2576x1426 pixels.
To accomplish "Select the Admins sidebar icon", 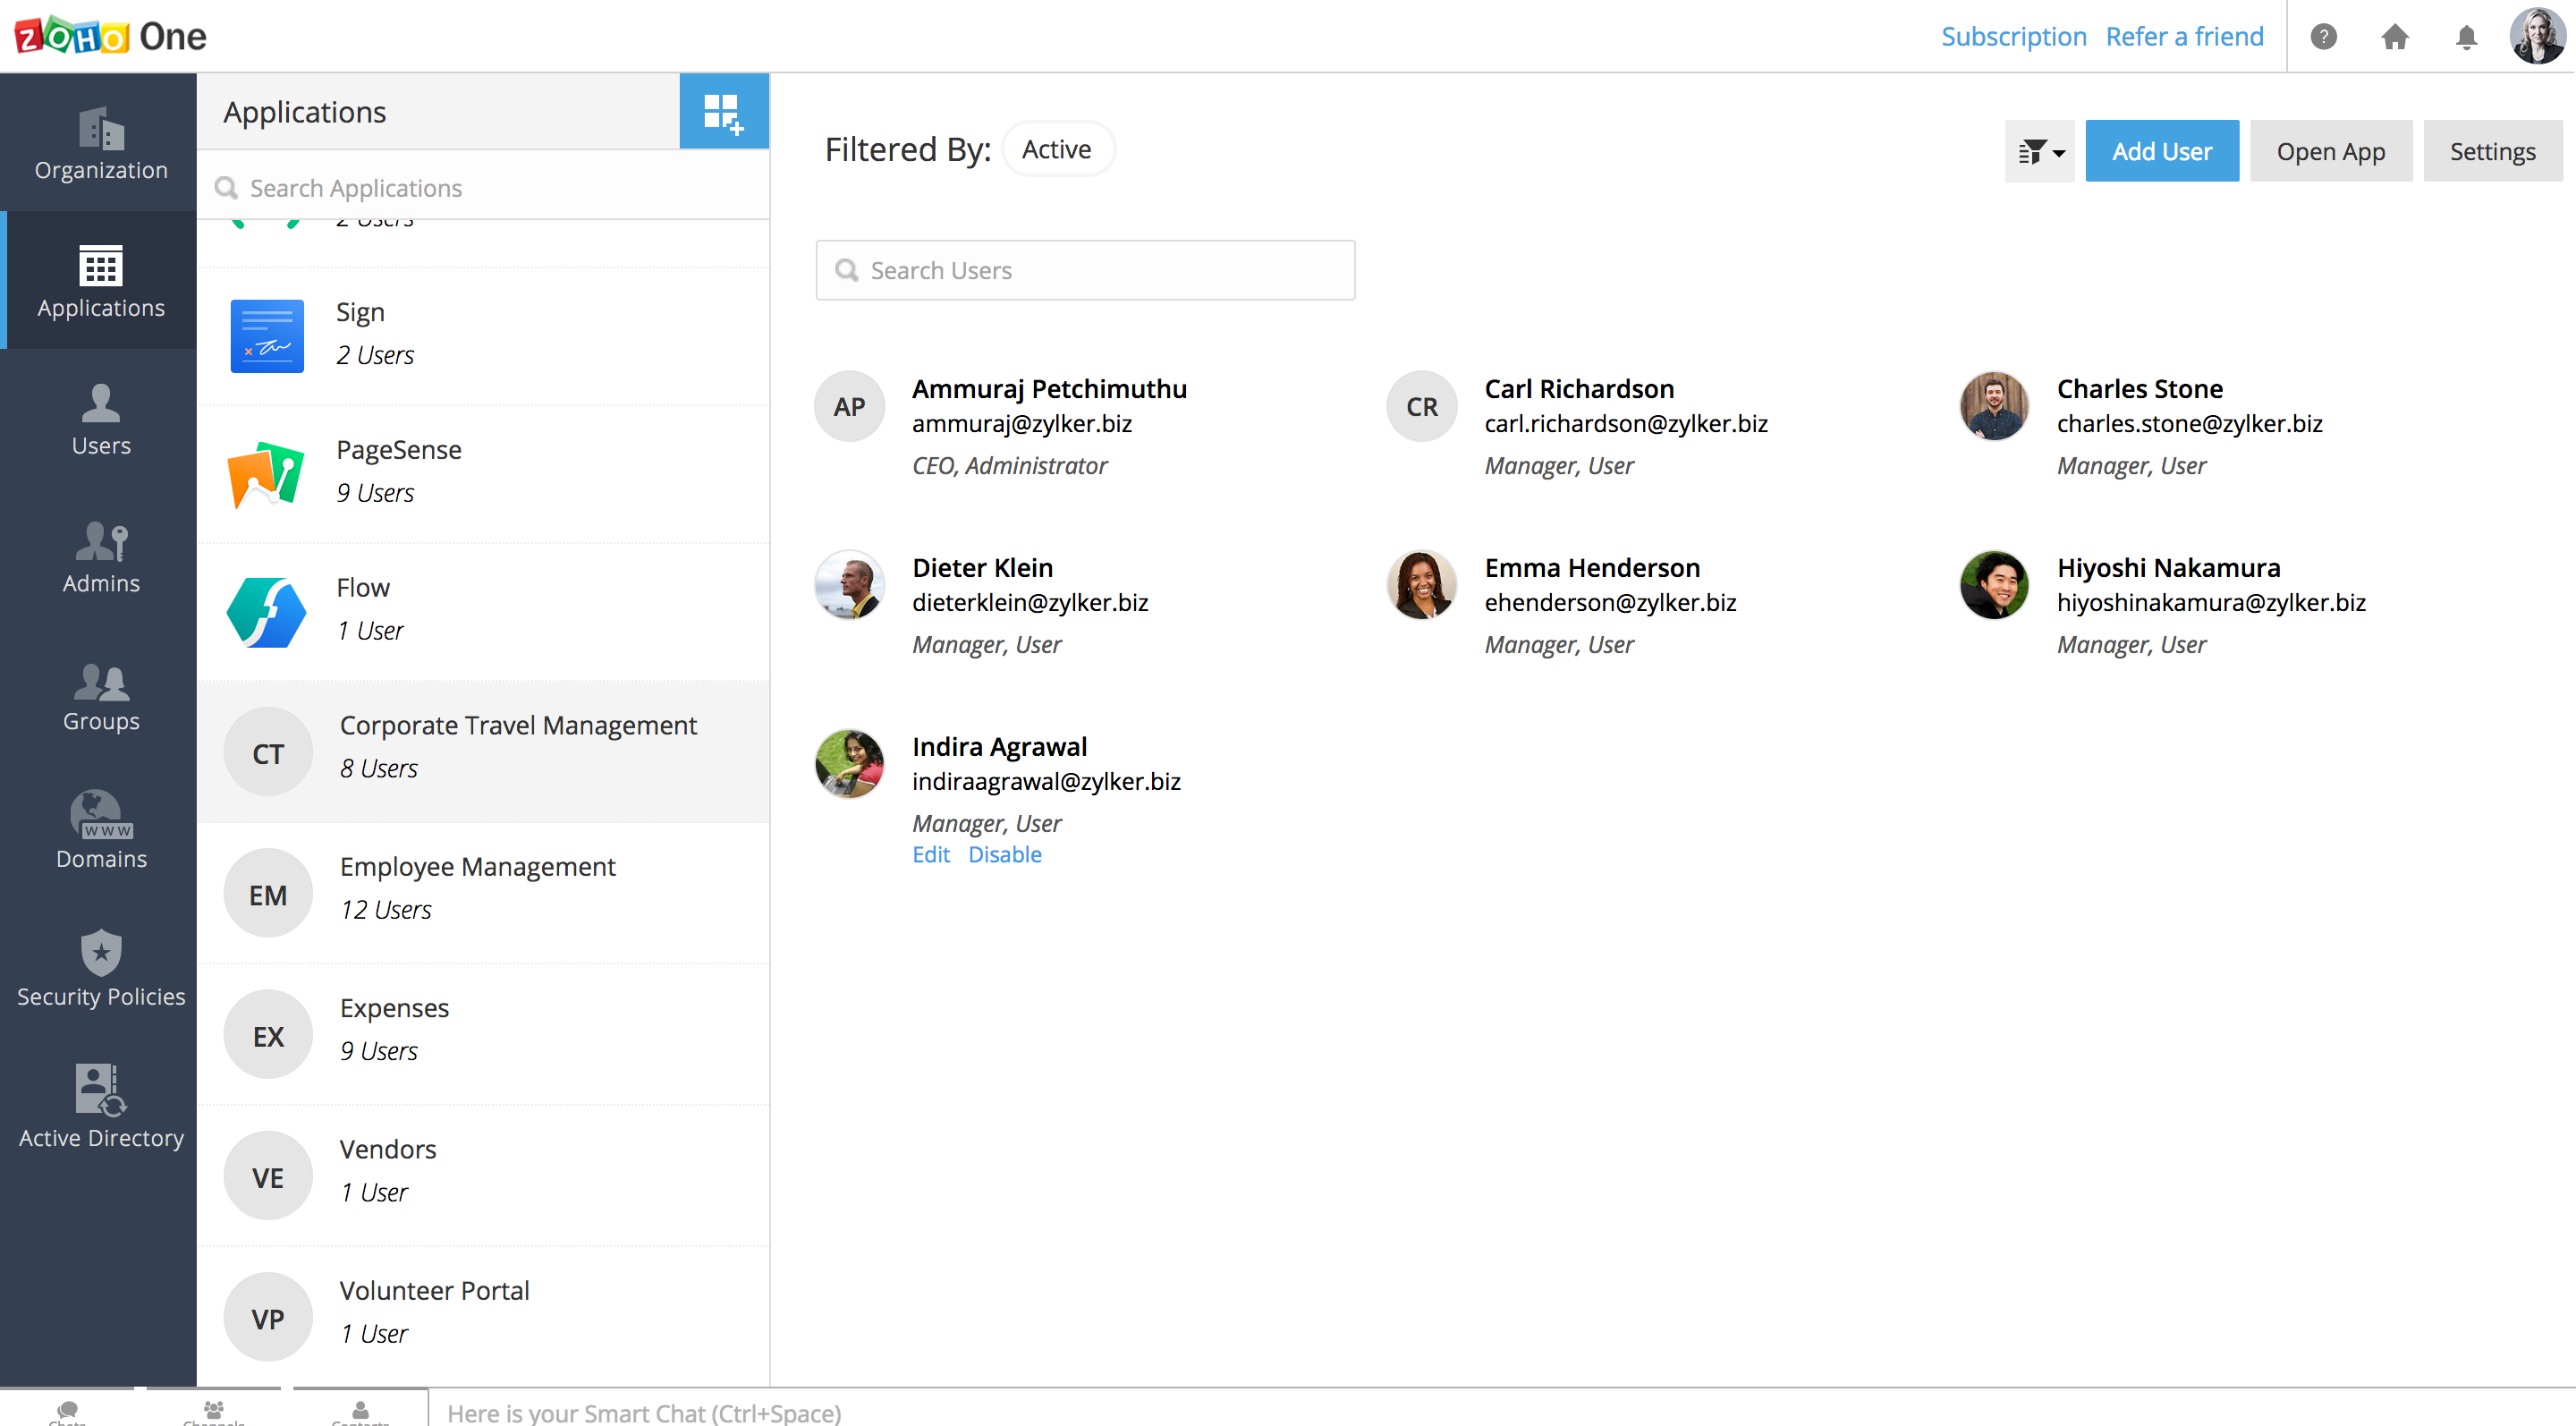I will point(100,556).
